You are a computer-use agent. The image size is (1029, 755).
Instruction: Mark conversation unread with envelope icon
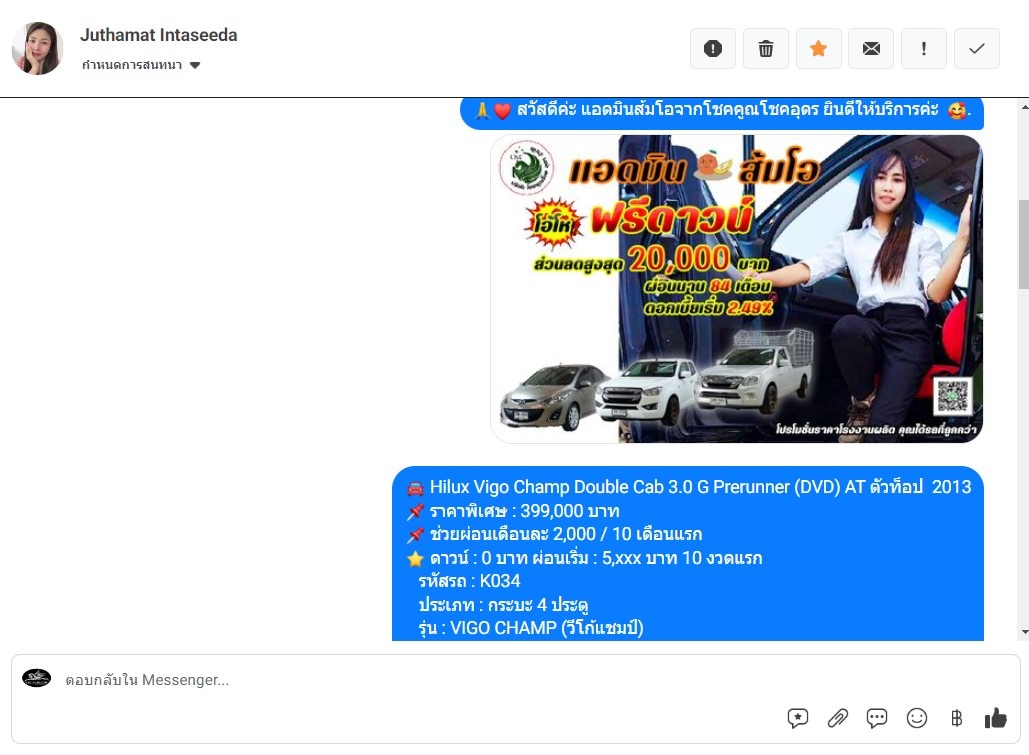(x=871, y=49)
